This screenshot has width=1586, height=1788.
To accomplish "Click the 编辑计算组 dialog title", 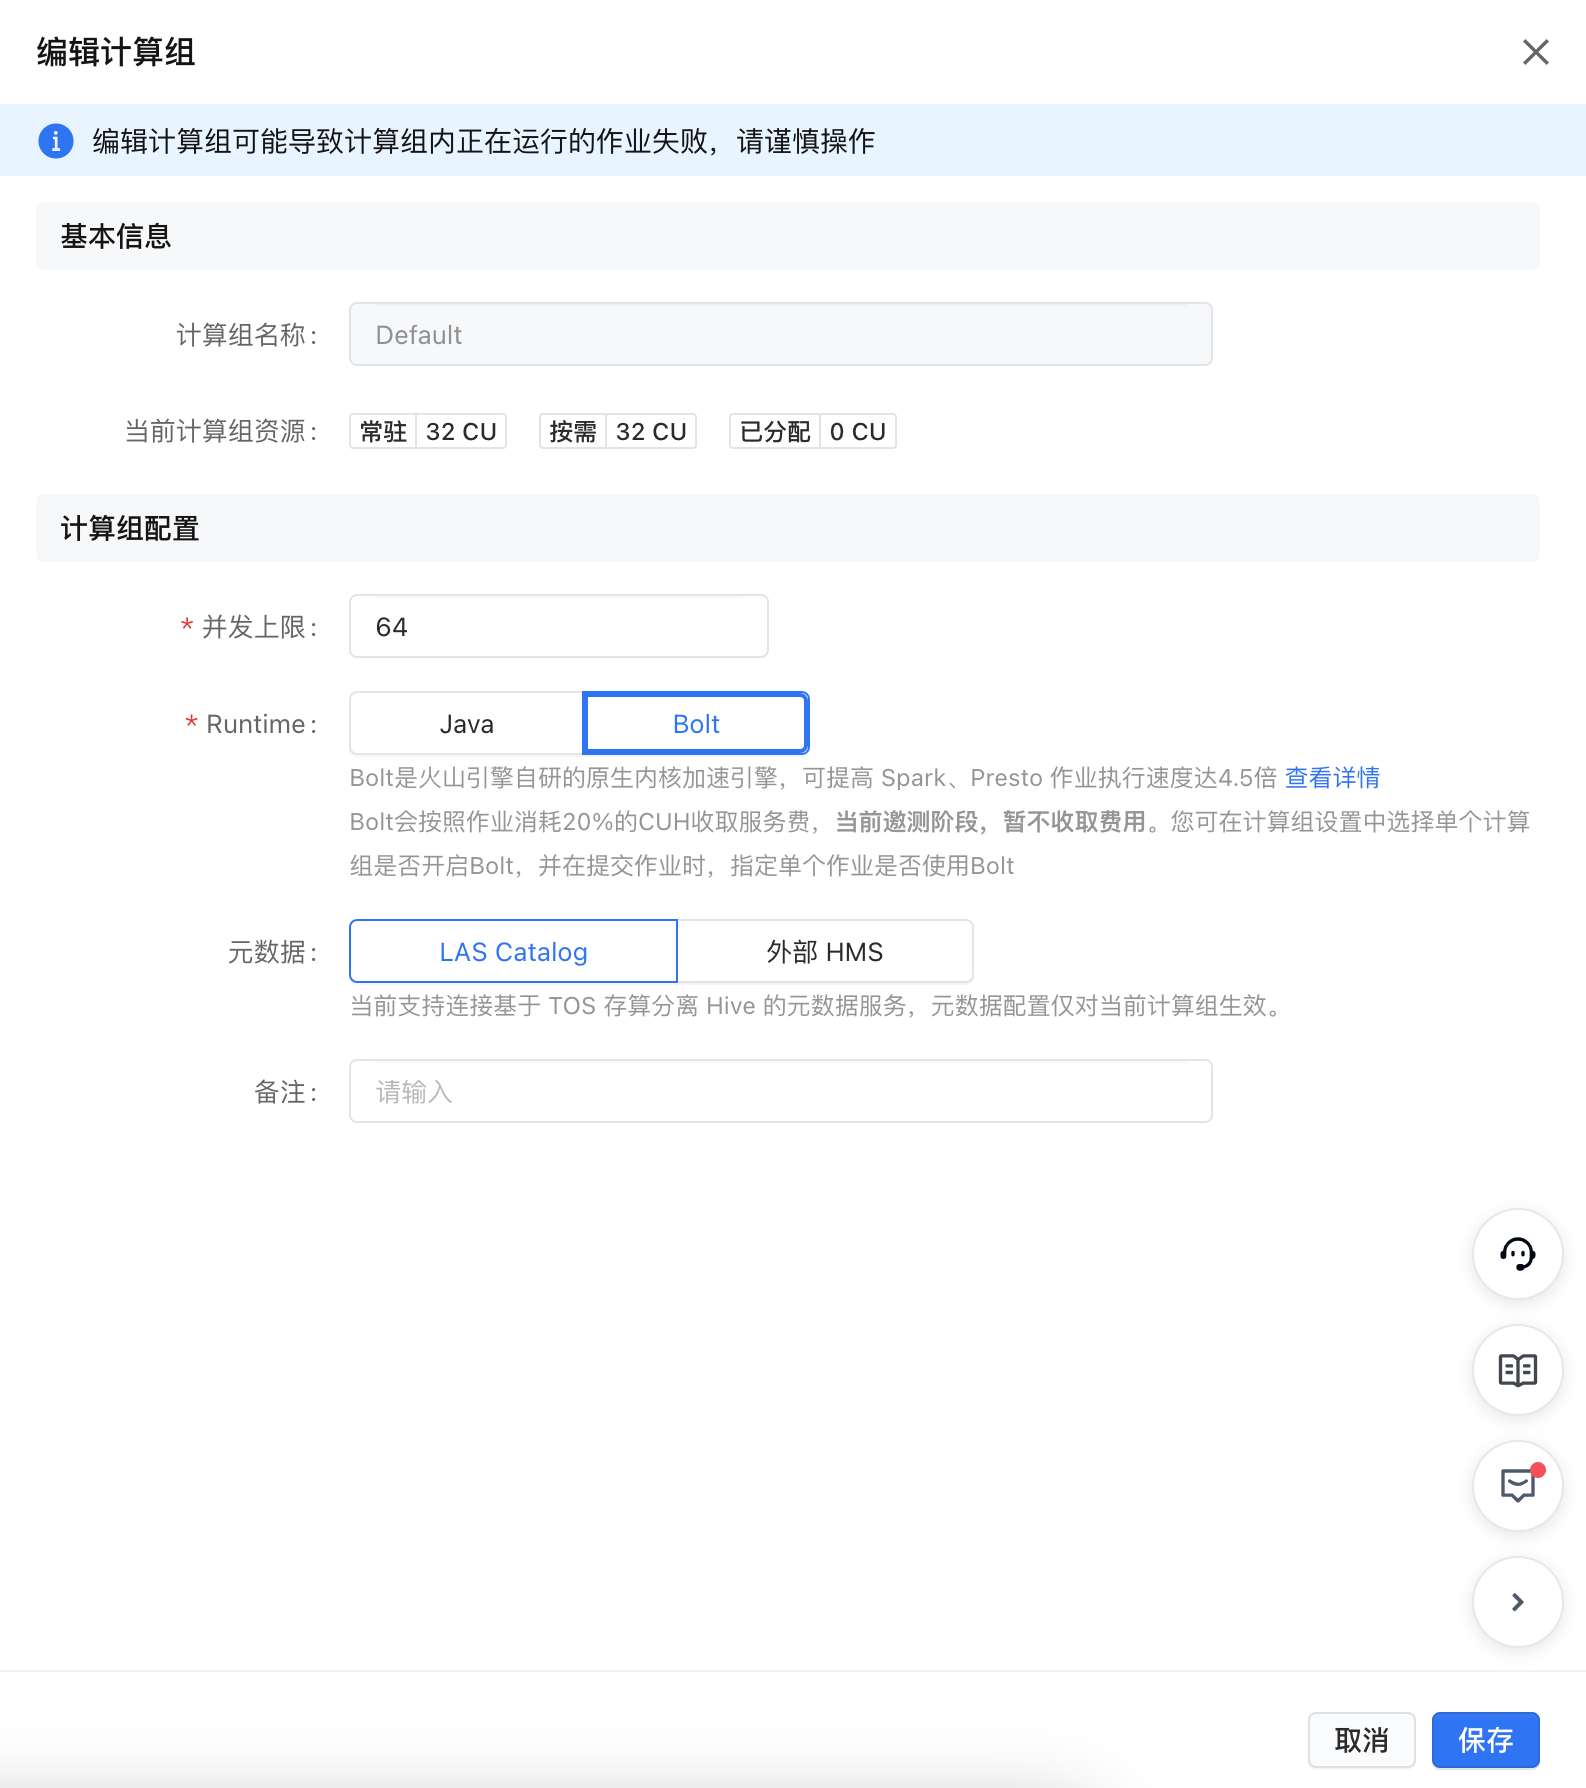I will point(116,52).
